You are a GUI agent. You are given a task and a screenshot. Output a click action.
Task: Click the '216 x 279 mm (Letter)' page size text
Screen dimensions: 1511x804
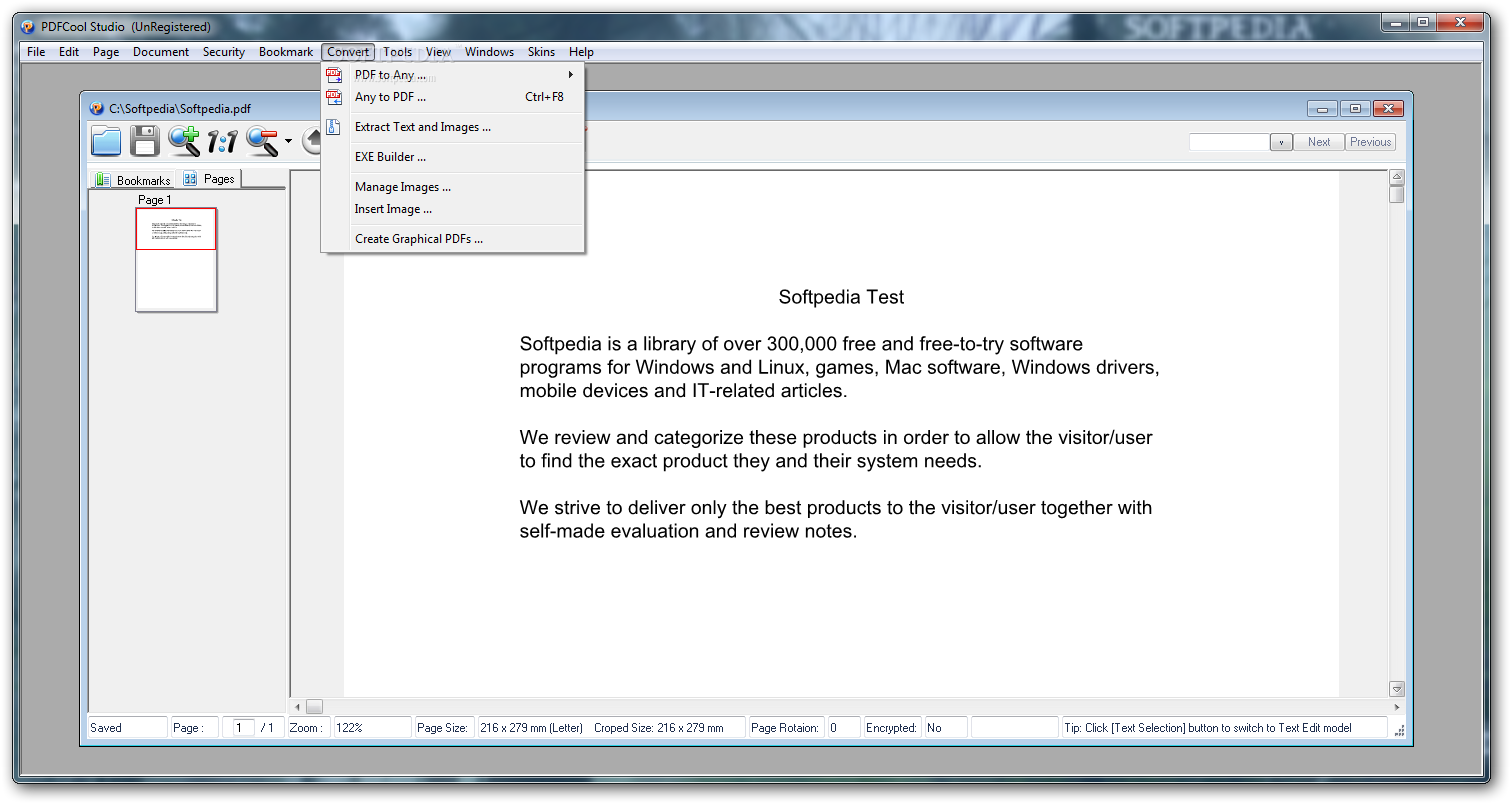pyautogui.click(x=531, y=728)
